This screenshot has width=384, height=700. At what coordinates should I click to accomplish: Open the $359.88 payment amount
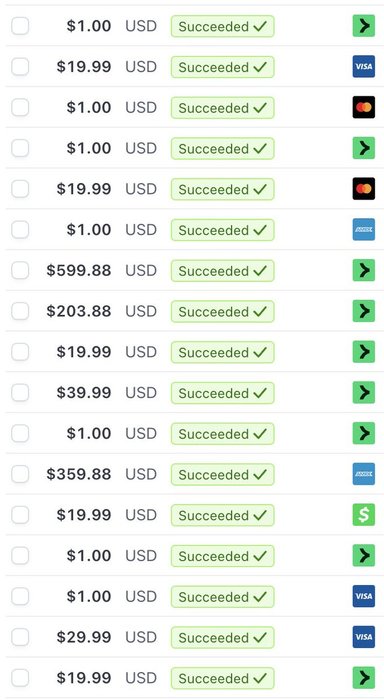coord(79,474)
